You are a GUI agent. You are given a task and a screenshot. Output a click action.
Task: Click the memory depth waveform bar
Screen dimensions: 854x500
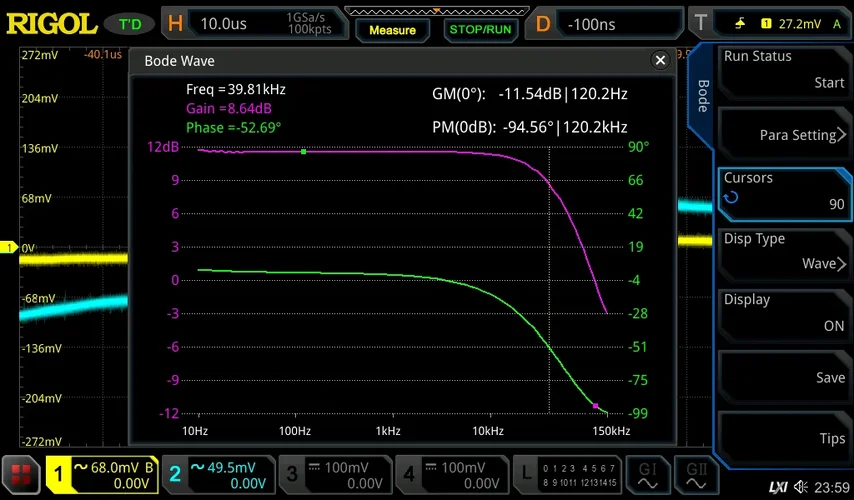(436, 11)
